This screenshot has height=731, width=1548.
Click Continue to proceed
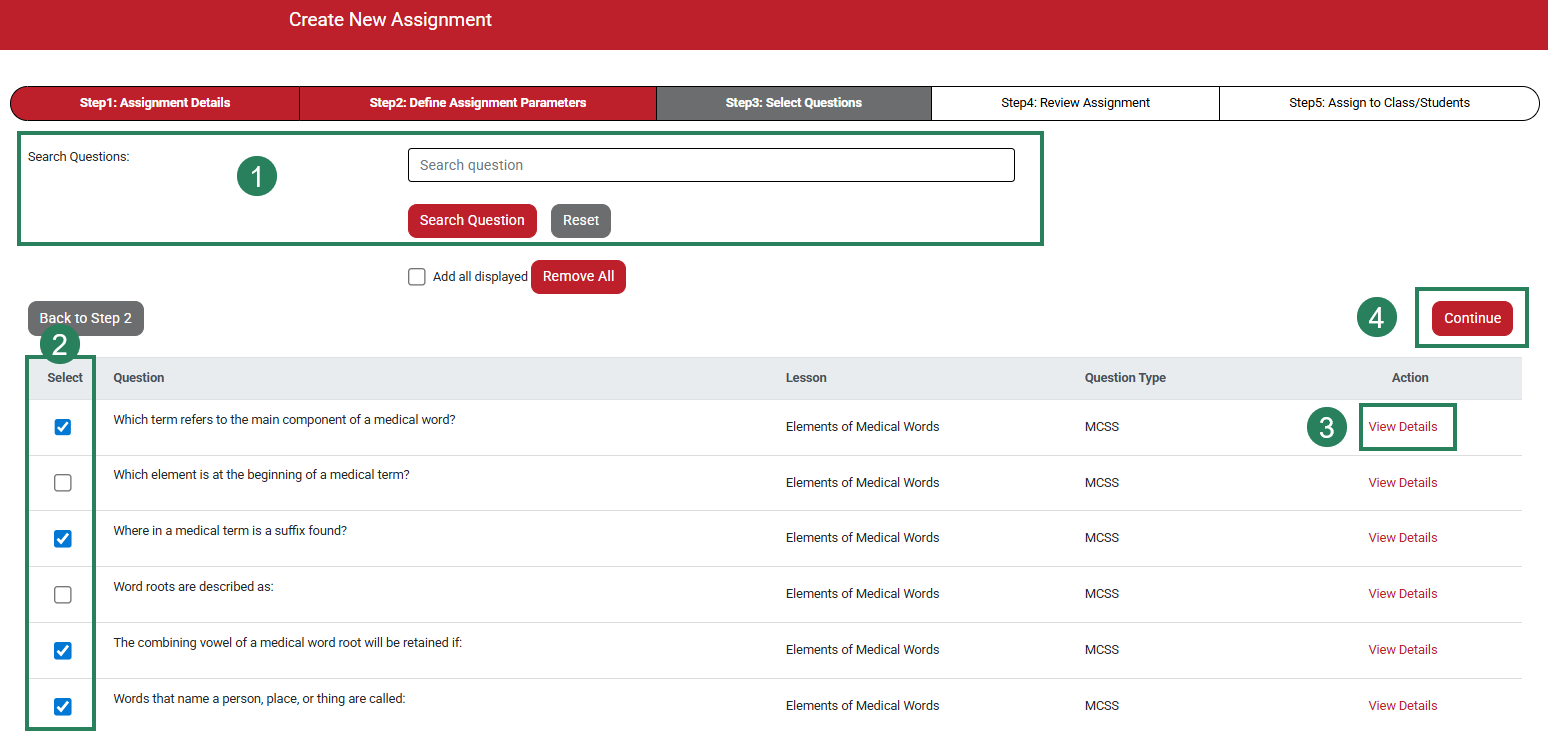[1471, 317]
